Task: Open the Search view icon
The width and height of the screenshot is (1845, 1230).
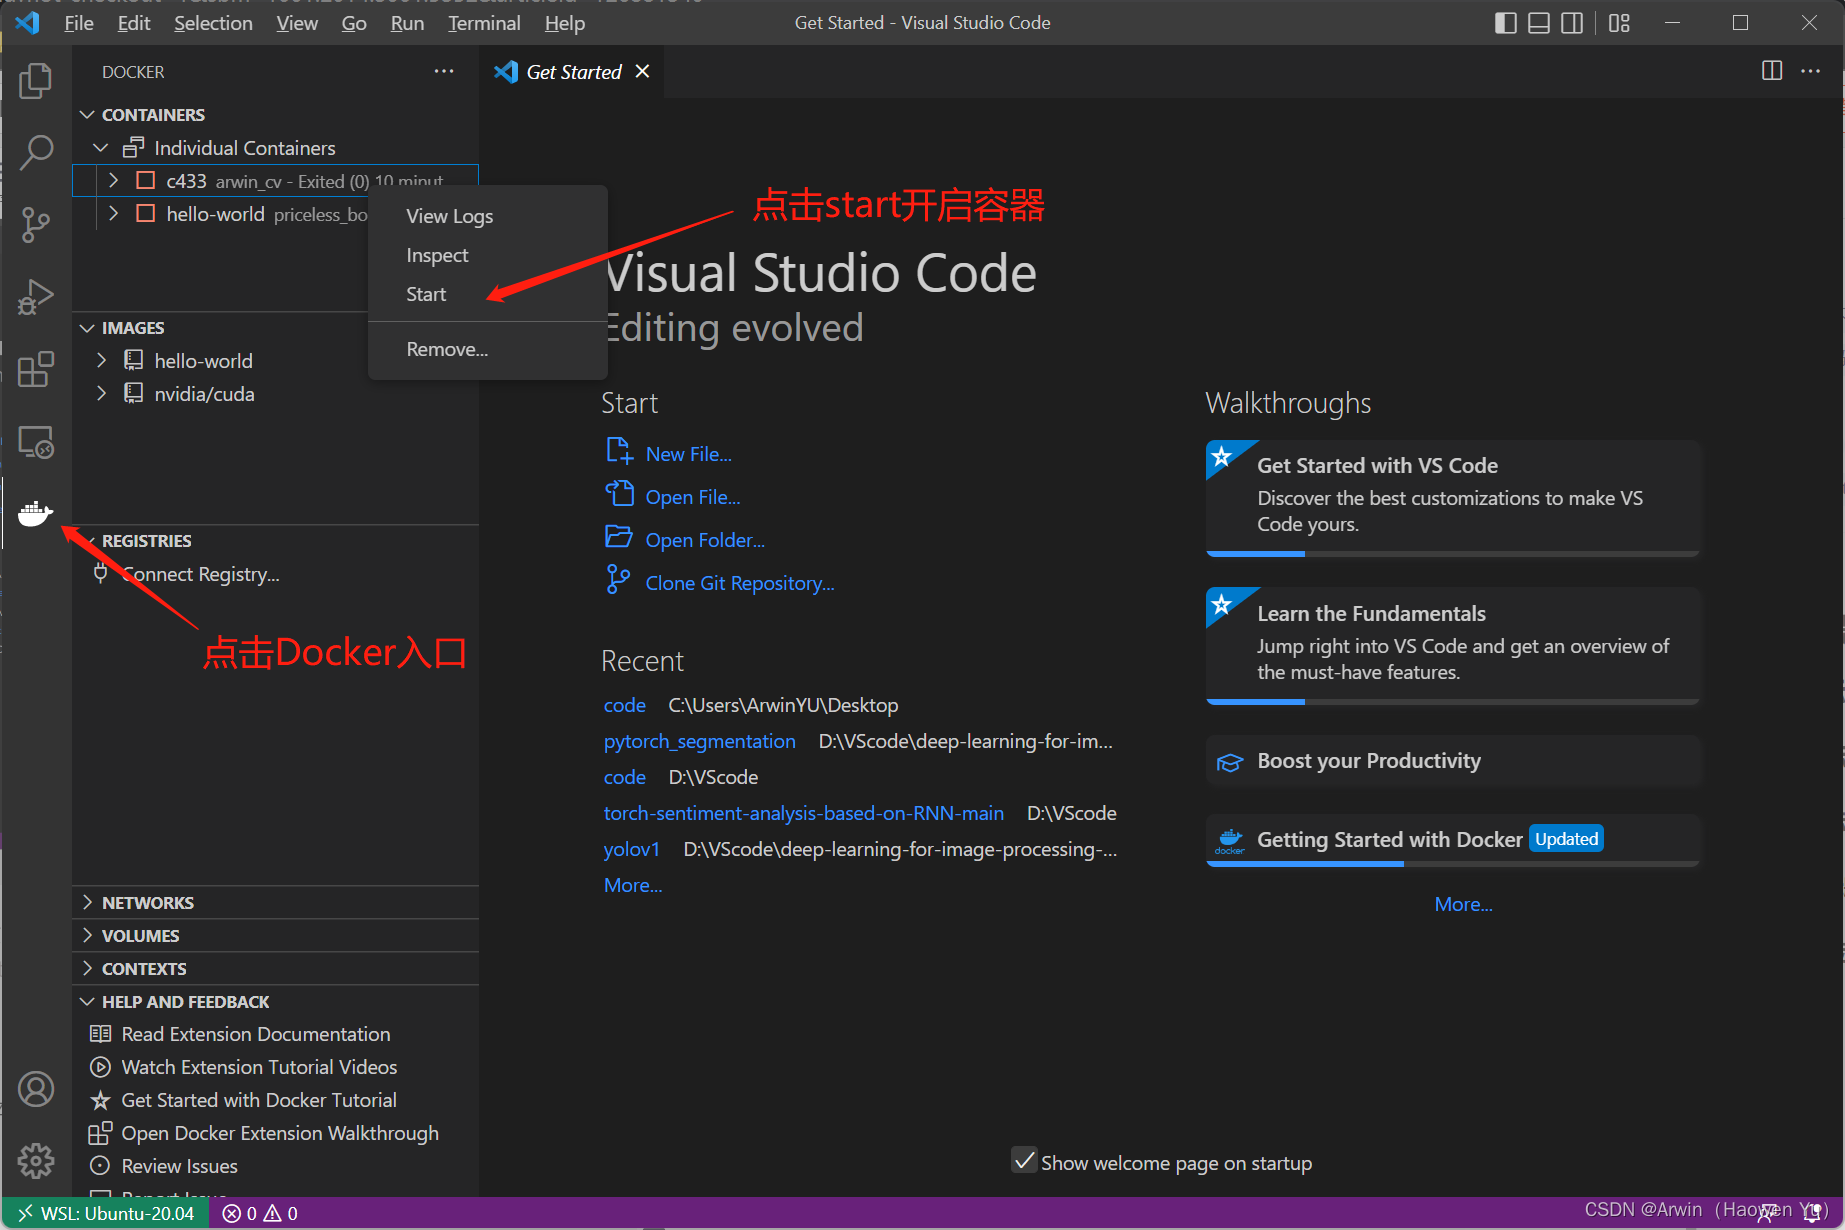Action: tap(36, 153)
